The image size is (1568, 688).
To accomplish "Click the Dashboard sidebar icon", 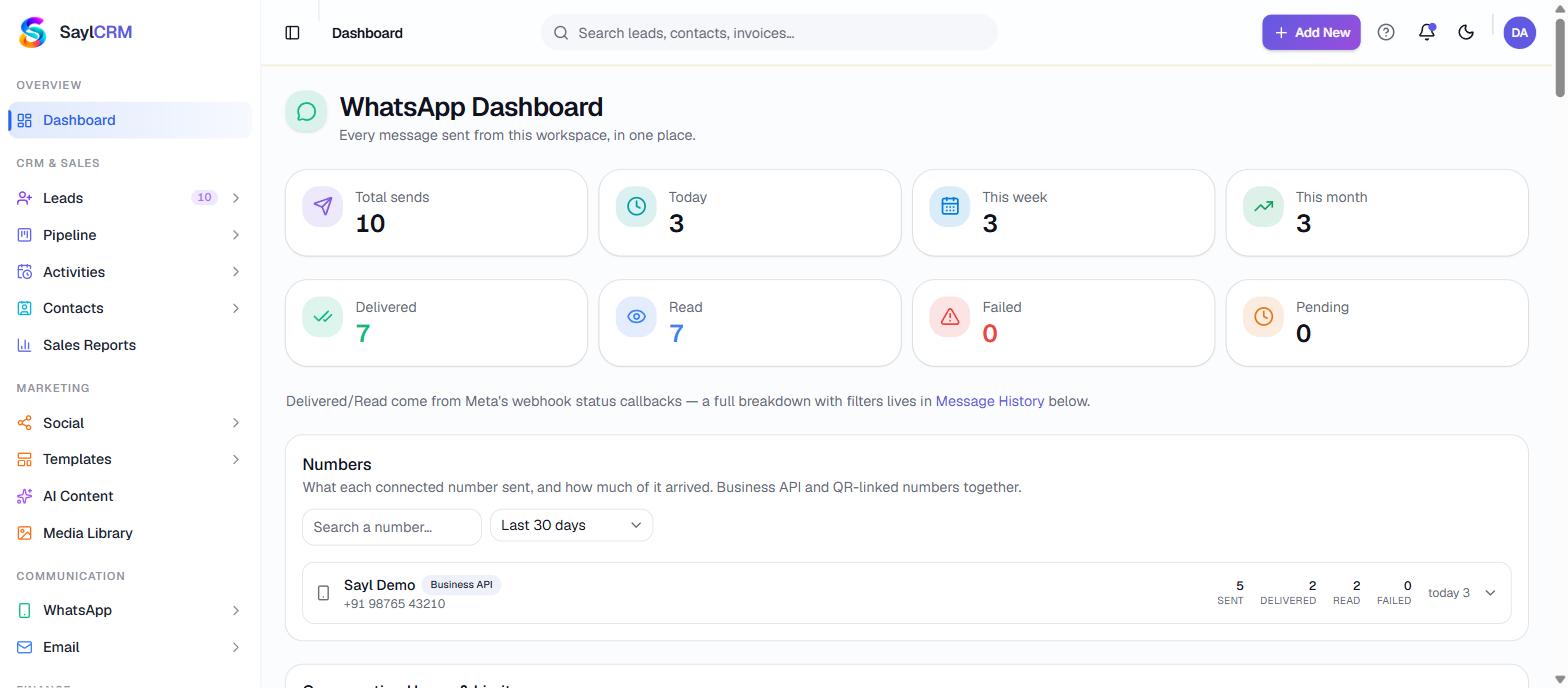I will point(25,120).
